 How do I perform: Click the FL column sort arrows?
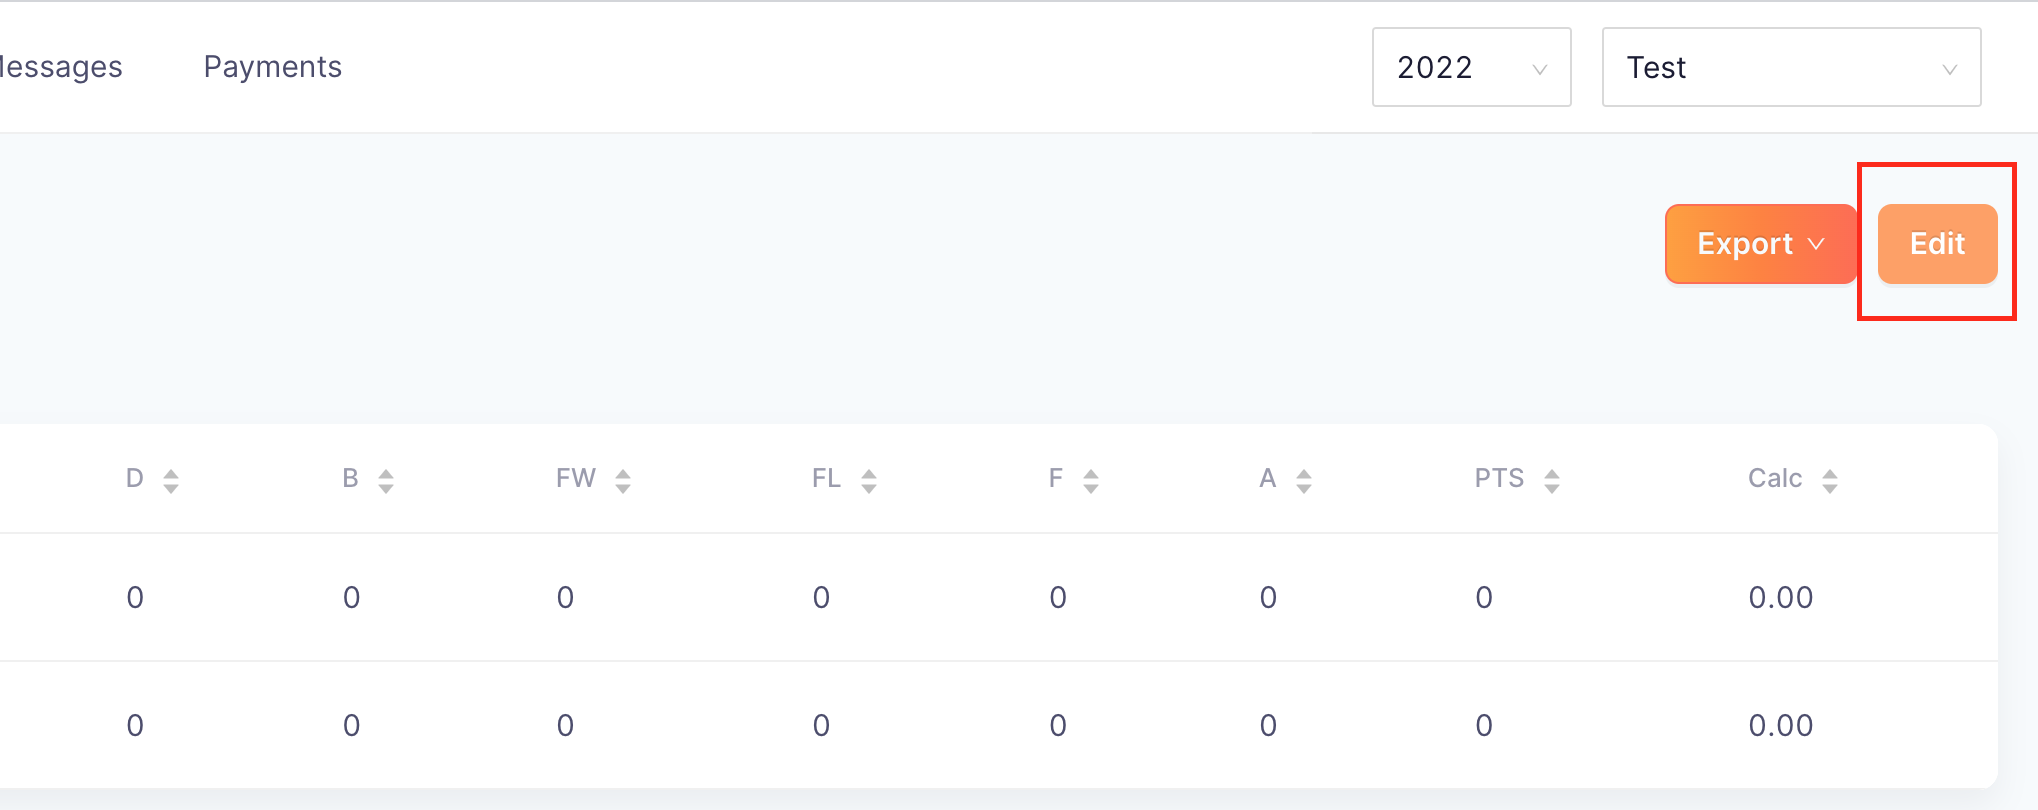(x=869, y=481)
